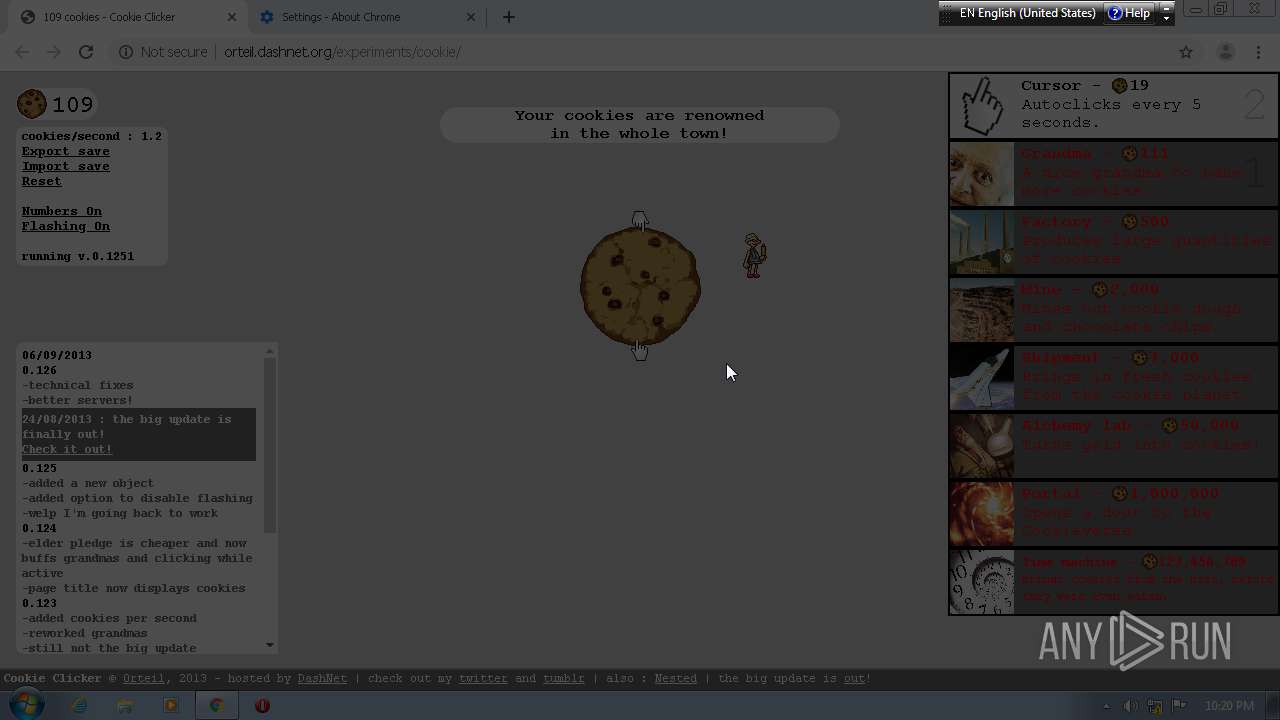
Task: Buy the Shipment rocket item
Action: click(x=1113, y=377)
